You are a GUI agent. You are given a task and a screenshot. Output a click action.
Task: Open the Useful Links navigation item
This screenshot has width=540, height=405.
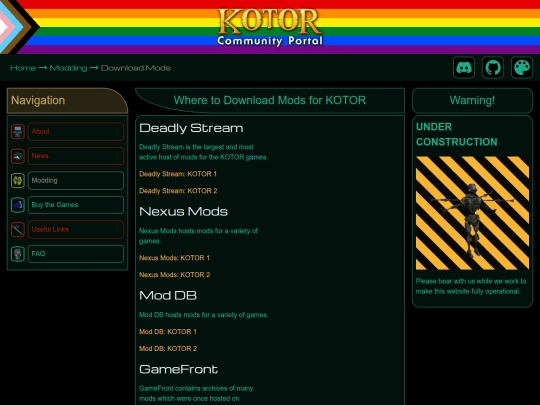[x=76, y=229]
